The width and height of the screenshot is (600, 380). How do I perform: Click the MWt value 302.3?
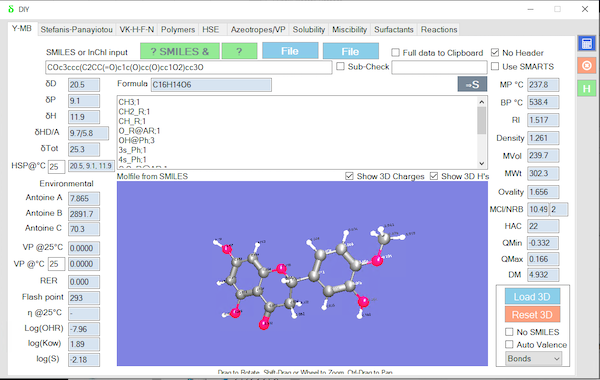[x=543, y=173]
